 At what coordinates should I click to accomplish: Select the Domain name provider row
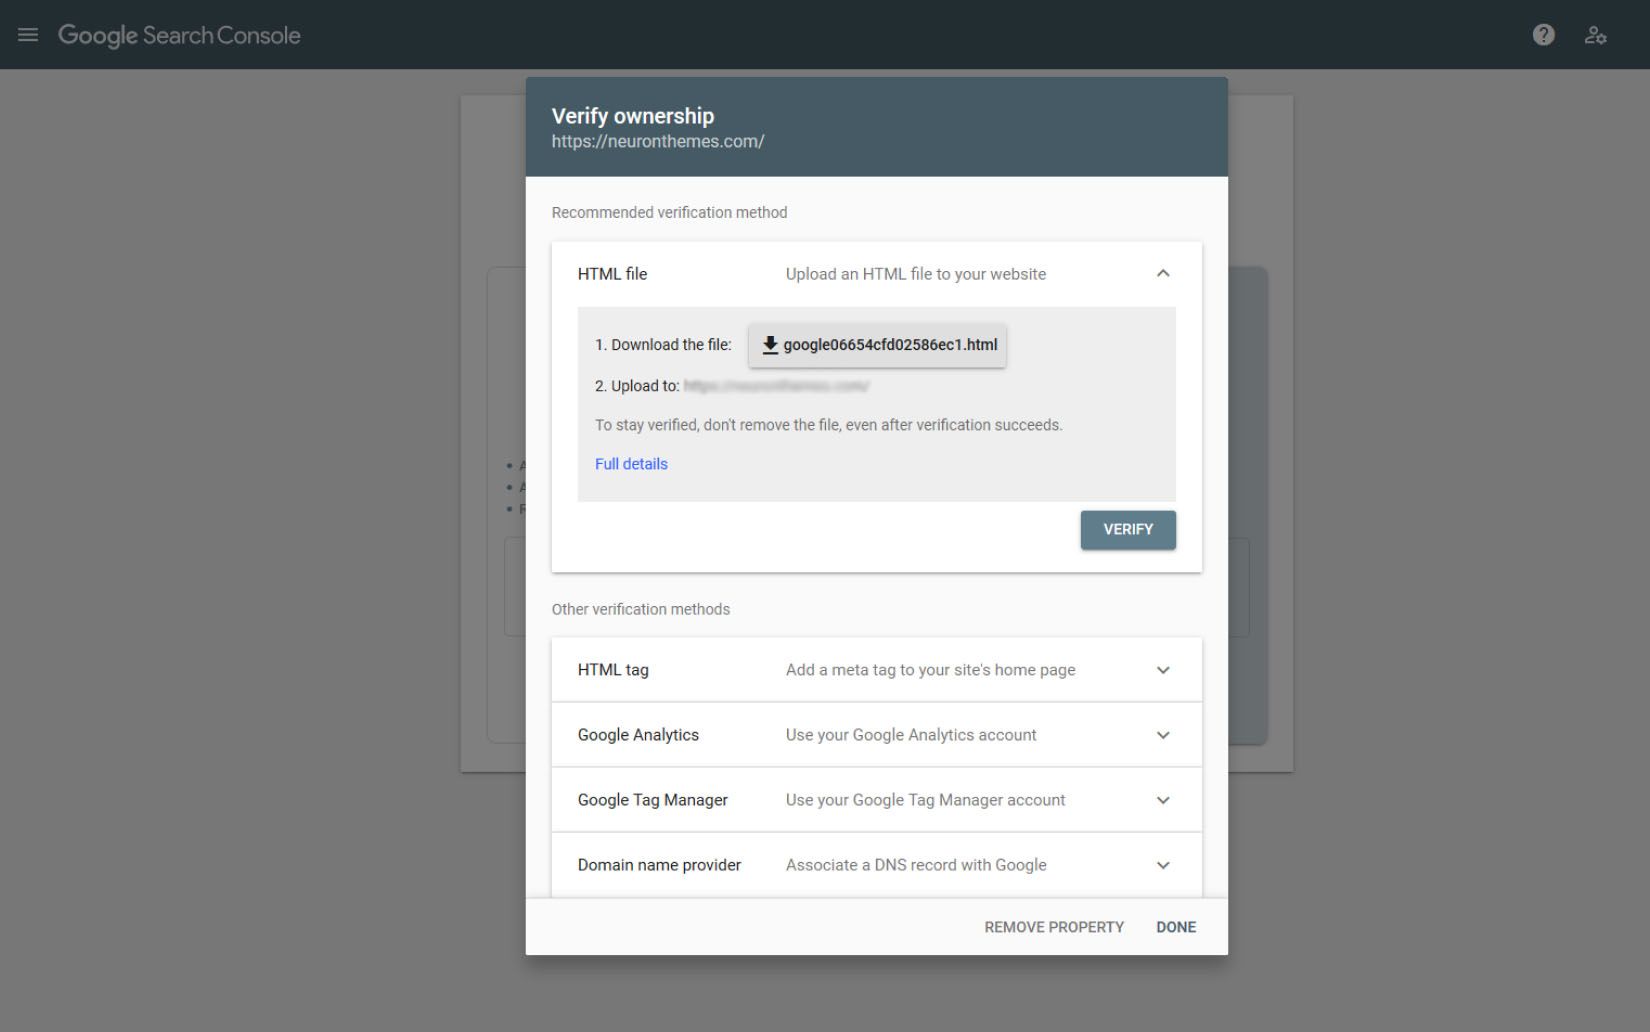658,864
